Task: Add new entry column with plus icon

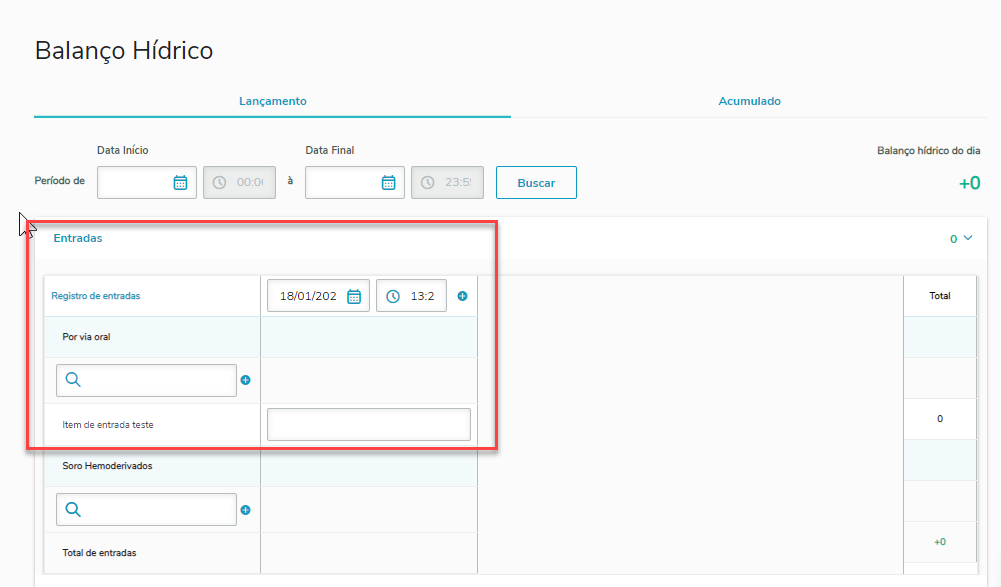Action: click(x=462, y=296)
